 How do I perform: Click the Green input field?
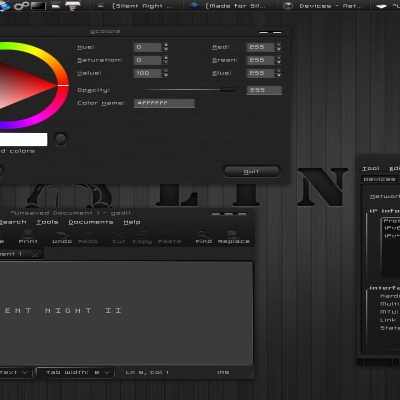point(261,60)
